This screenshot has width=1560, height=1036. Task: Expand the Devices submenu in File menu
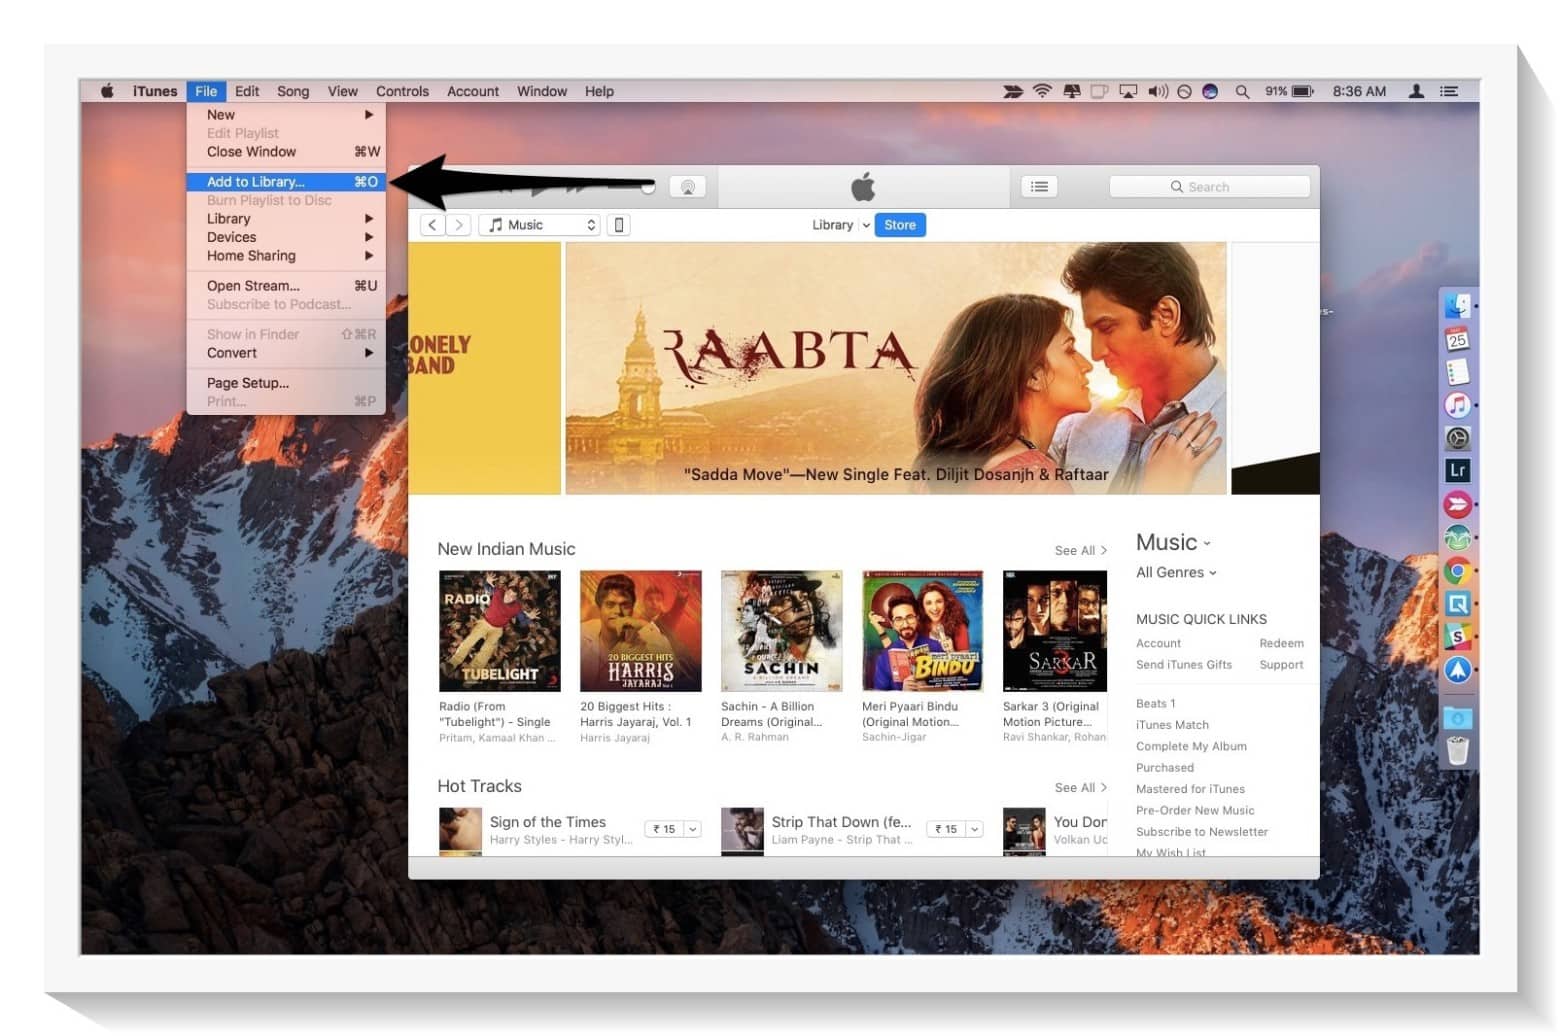coord(232,237)
